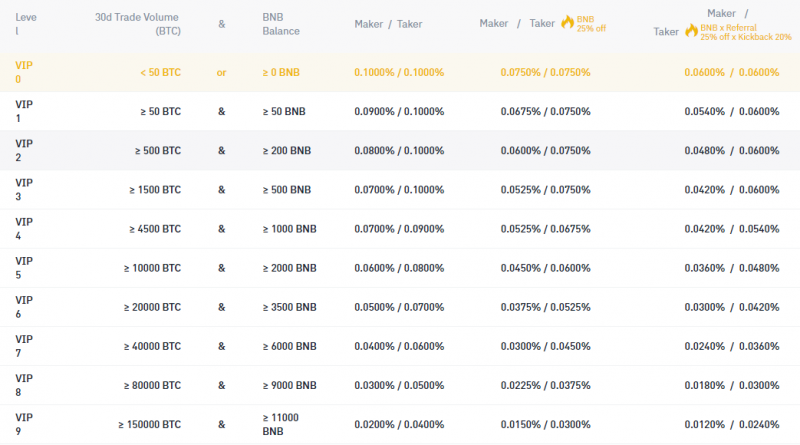Click the '≥ 0 BNB' balance cell
The height and width of the screenshot is (445, 800).
tap(281, 72)
